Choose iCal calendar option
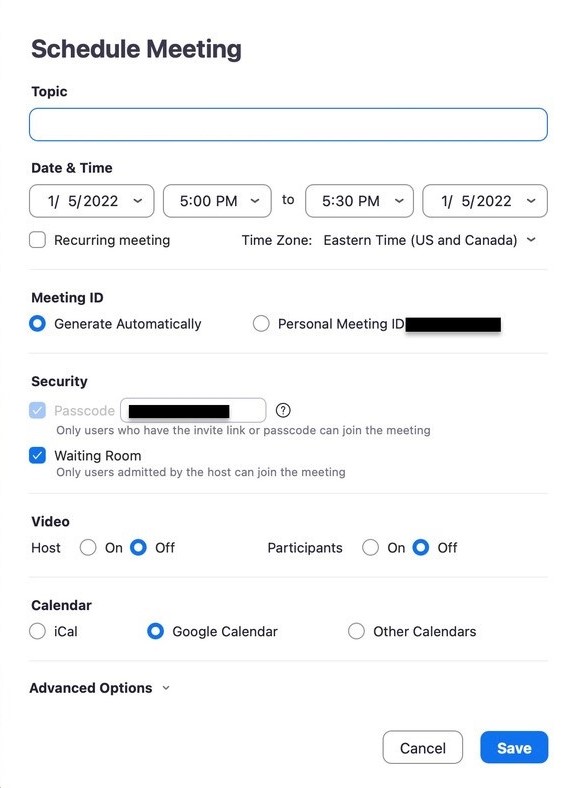569x788 pixels. tap(38, 631)
